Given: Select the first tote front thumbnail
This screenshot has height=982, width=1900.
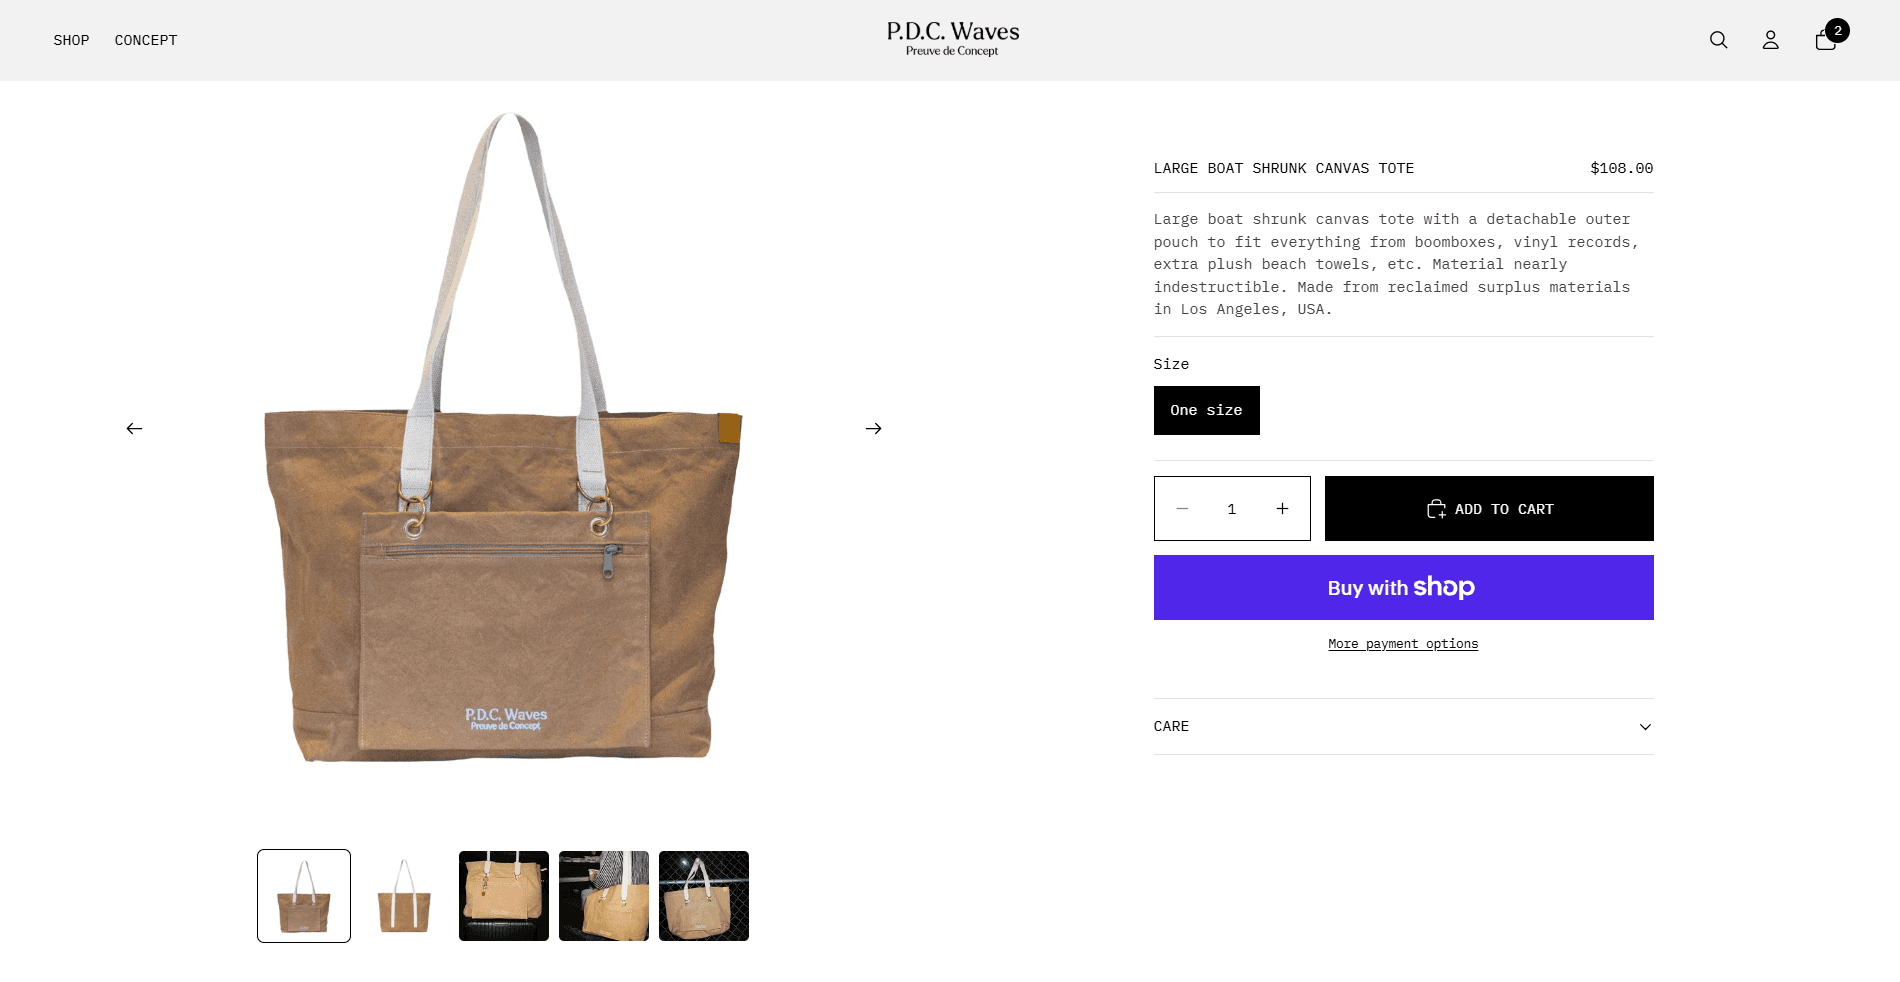Looking at the screenshot, I should [x=304, y=896].
